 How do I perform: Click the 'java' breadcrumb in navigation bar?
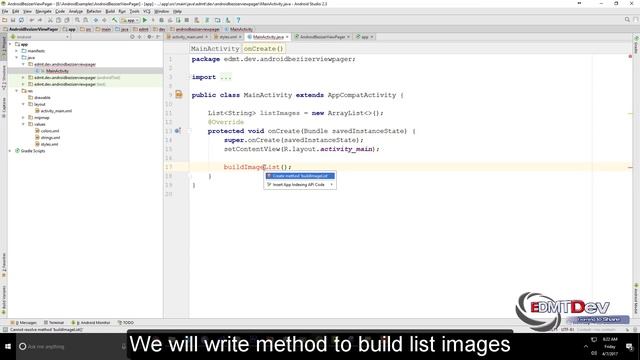pos(122,29)
